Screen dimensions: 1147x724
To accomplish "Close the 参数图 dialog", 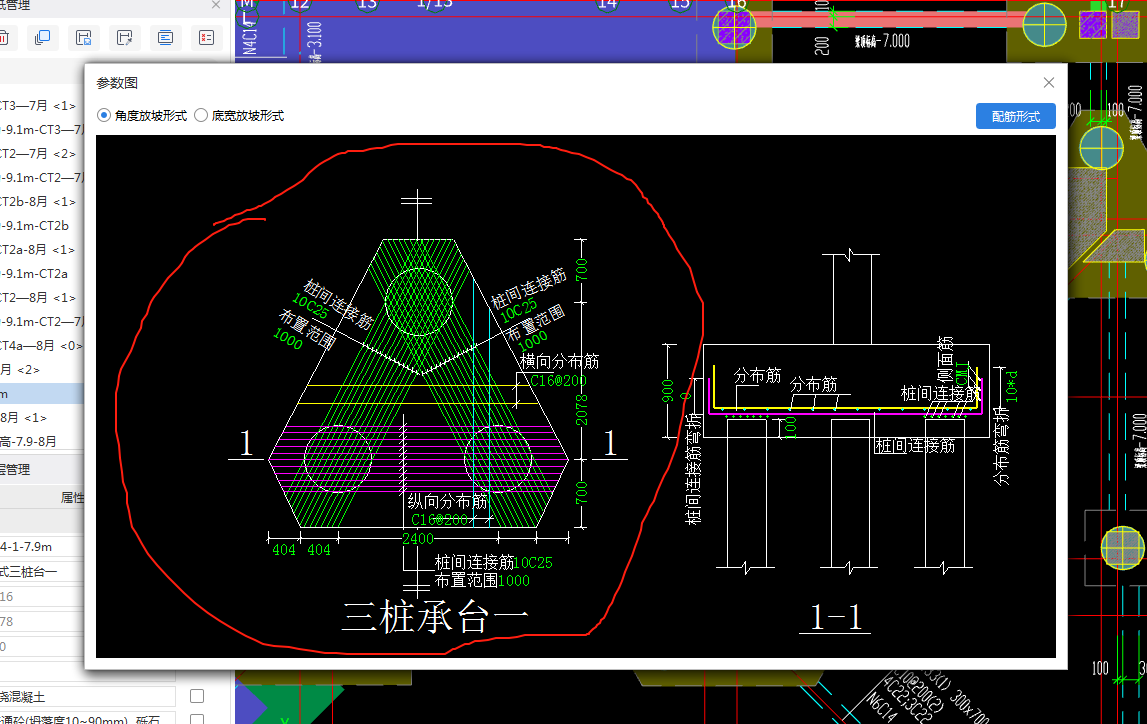I will coord(1048,83).
